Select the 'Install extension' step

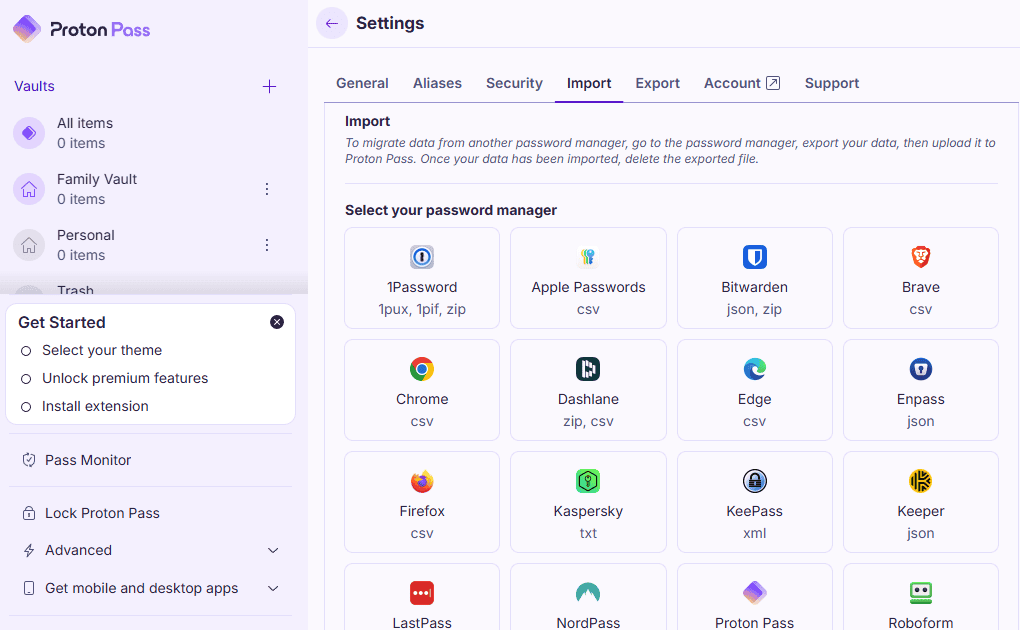95,406
